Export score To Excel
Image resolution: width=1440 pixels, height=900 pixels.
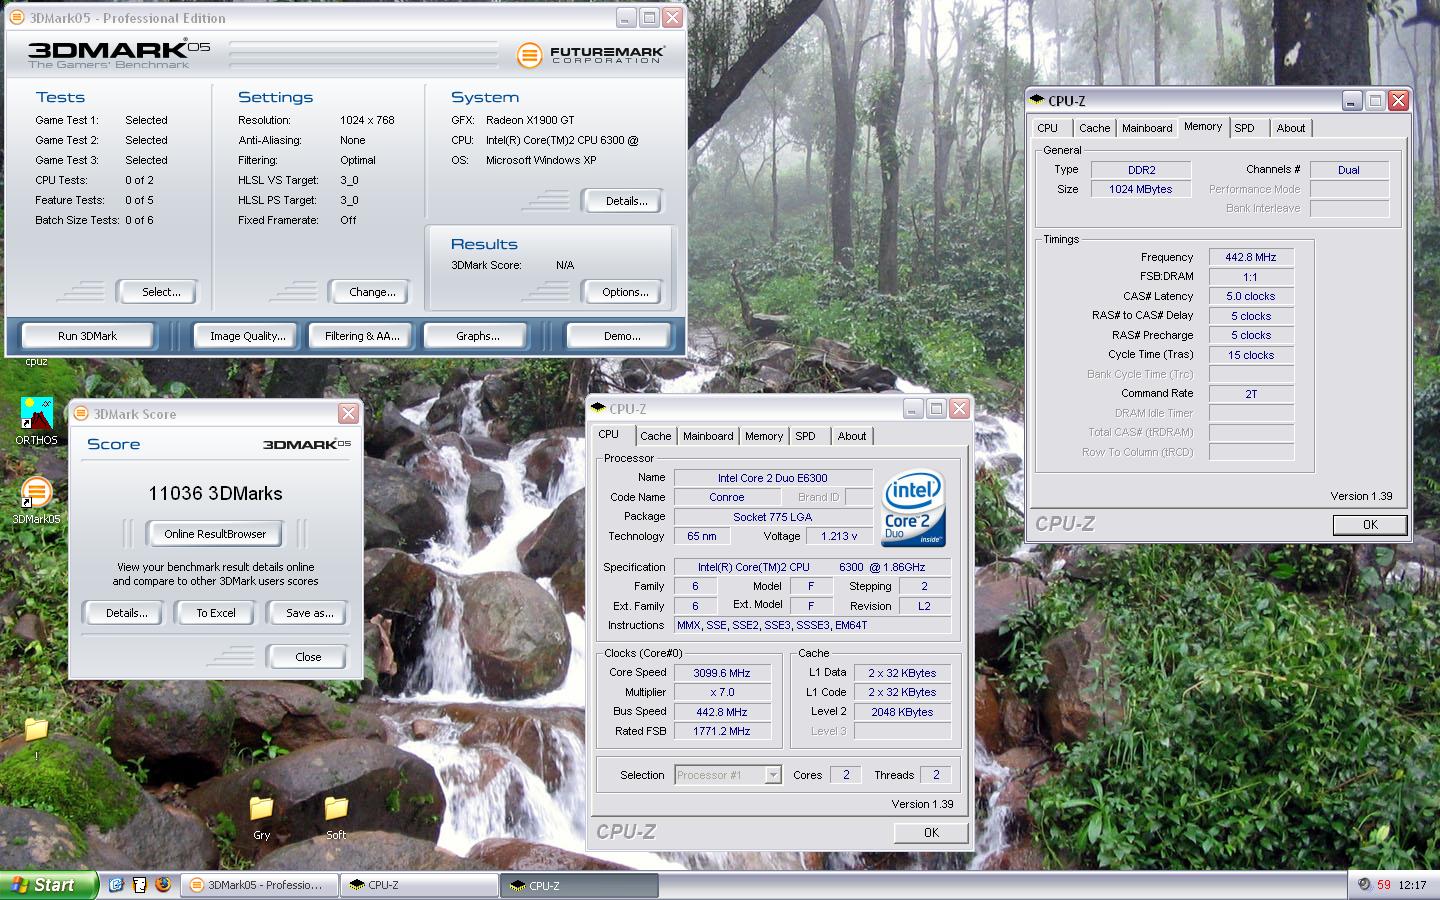coord(216,613)
